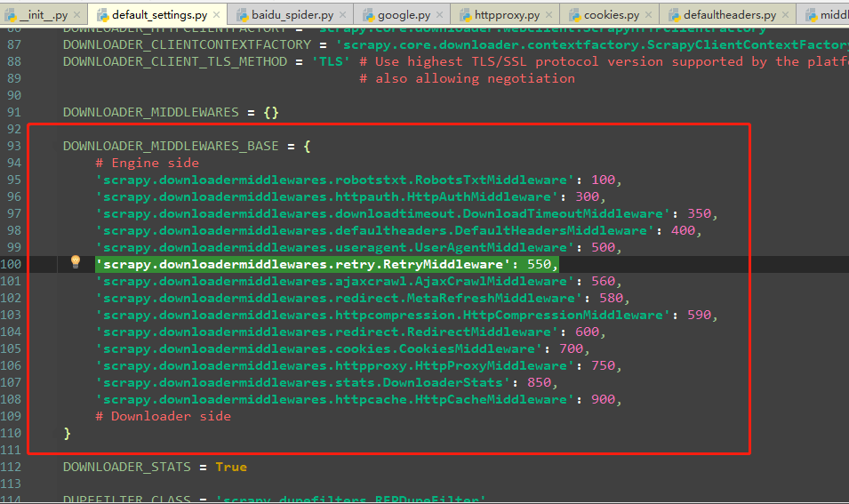Click the DOWNLOADER_CLIENTCONTEXTFACTORY variable name
The width and height of the screenshot is (849, 504).
(x=187, y=45)
